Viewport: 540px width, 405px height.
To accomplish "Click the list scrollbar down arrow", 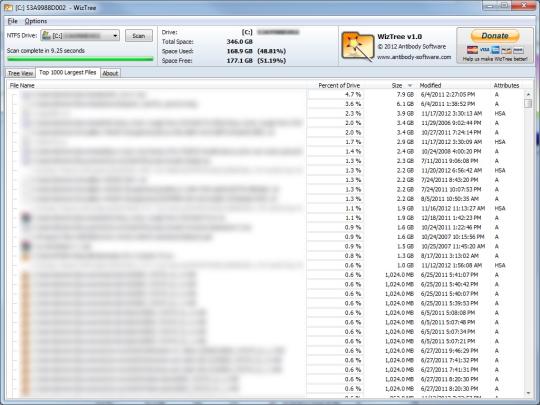I will point(528,393).
